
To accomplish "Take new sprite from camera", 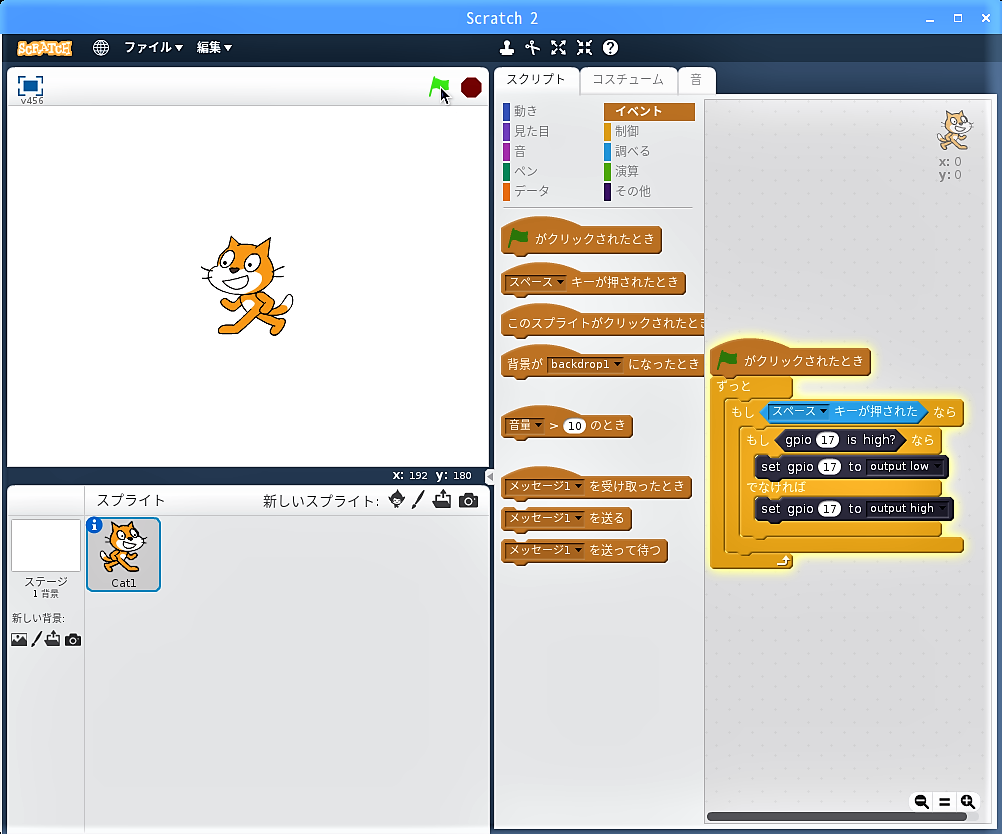I will (468, 500).
